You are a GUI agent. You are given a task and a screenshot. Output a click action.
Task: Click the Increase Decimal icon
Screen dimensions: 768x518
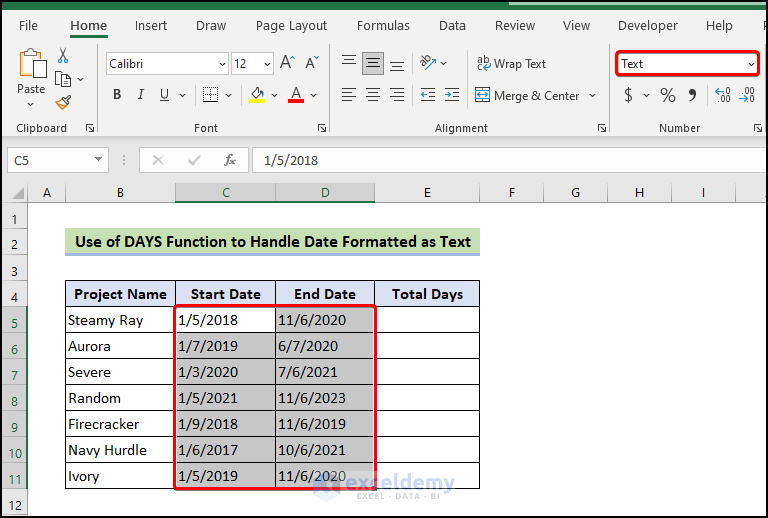tap(722, 95)
